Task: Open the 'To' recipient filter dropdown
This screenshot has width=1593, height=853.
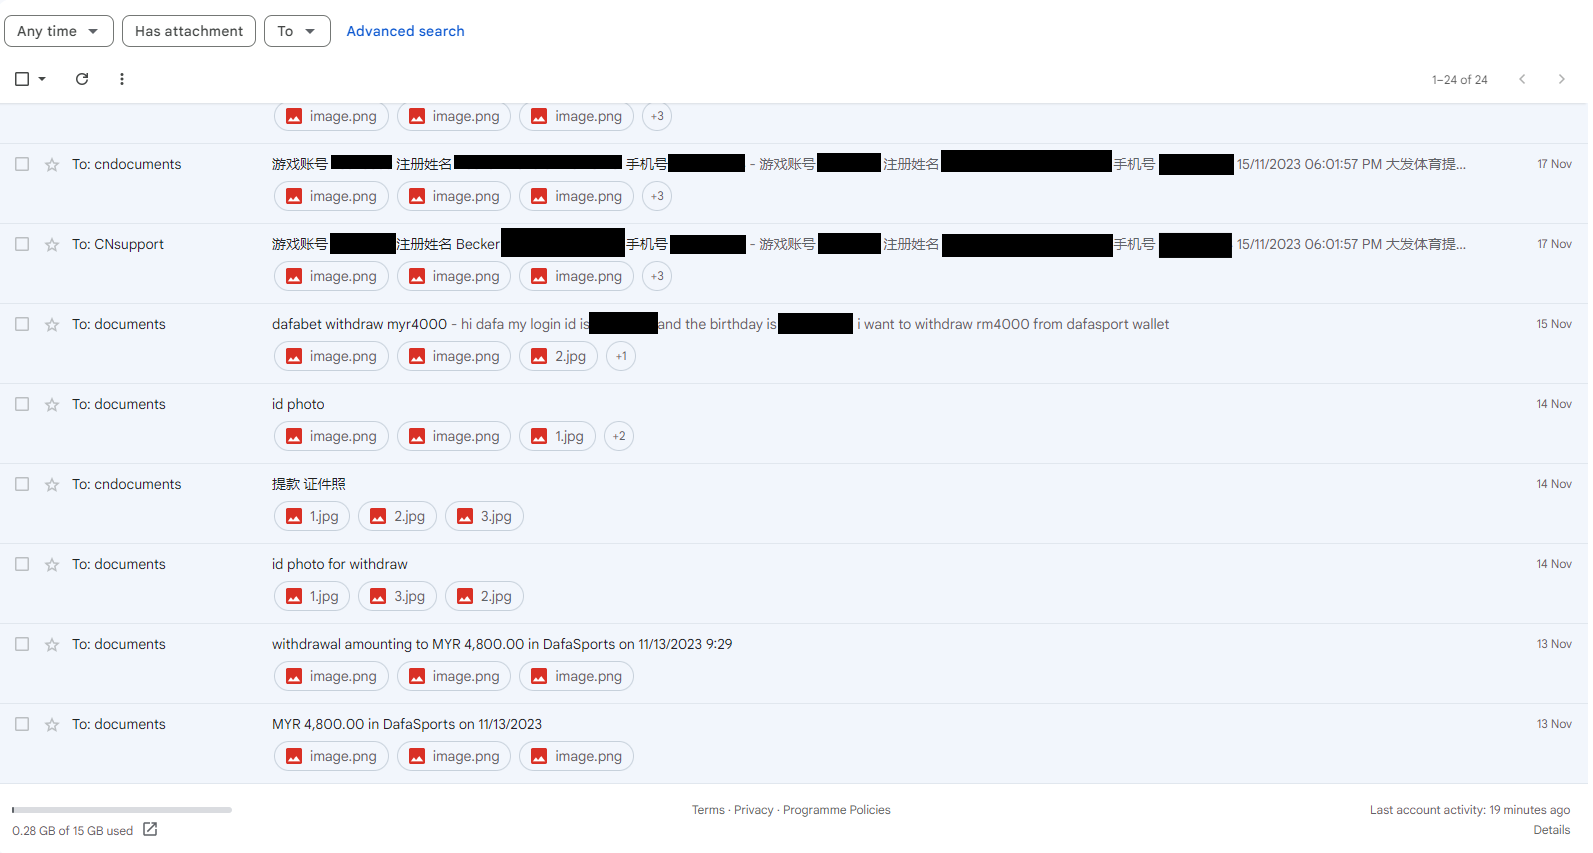Action: pyautogui.click(x=297, y=31)
